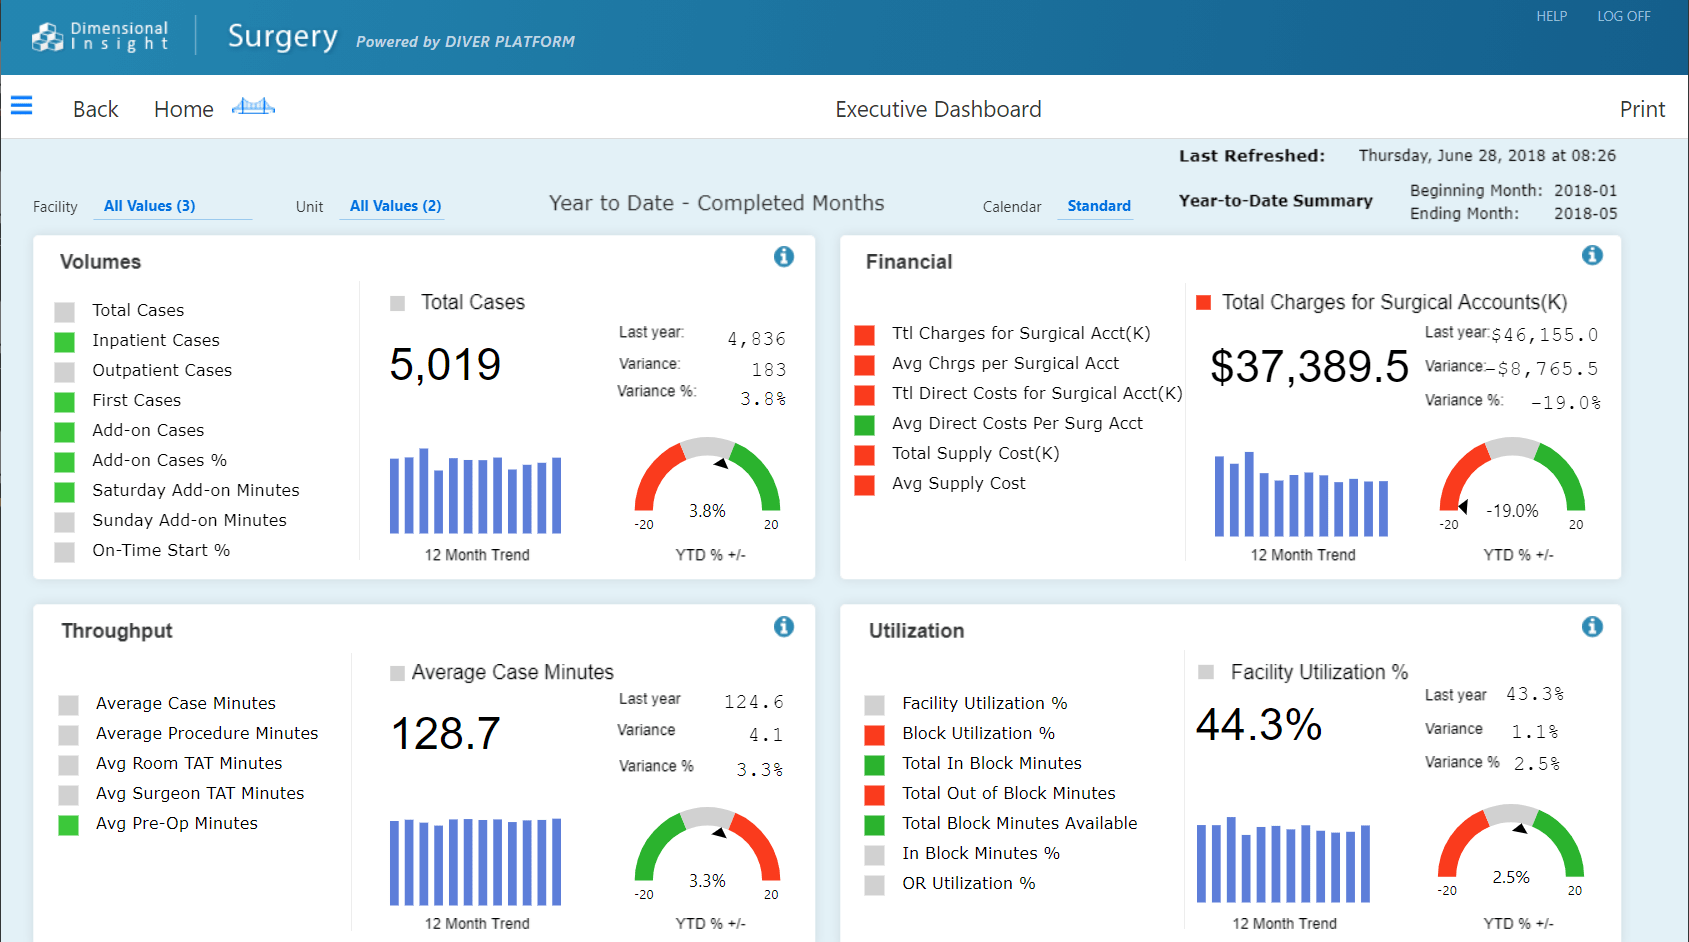The width and height of the screenshot is (1689, 942).
Task: Select the green Avg Pre-Op Minutes indicator
Action: click(x=68, y=825)
